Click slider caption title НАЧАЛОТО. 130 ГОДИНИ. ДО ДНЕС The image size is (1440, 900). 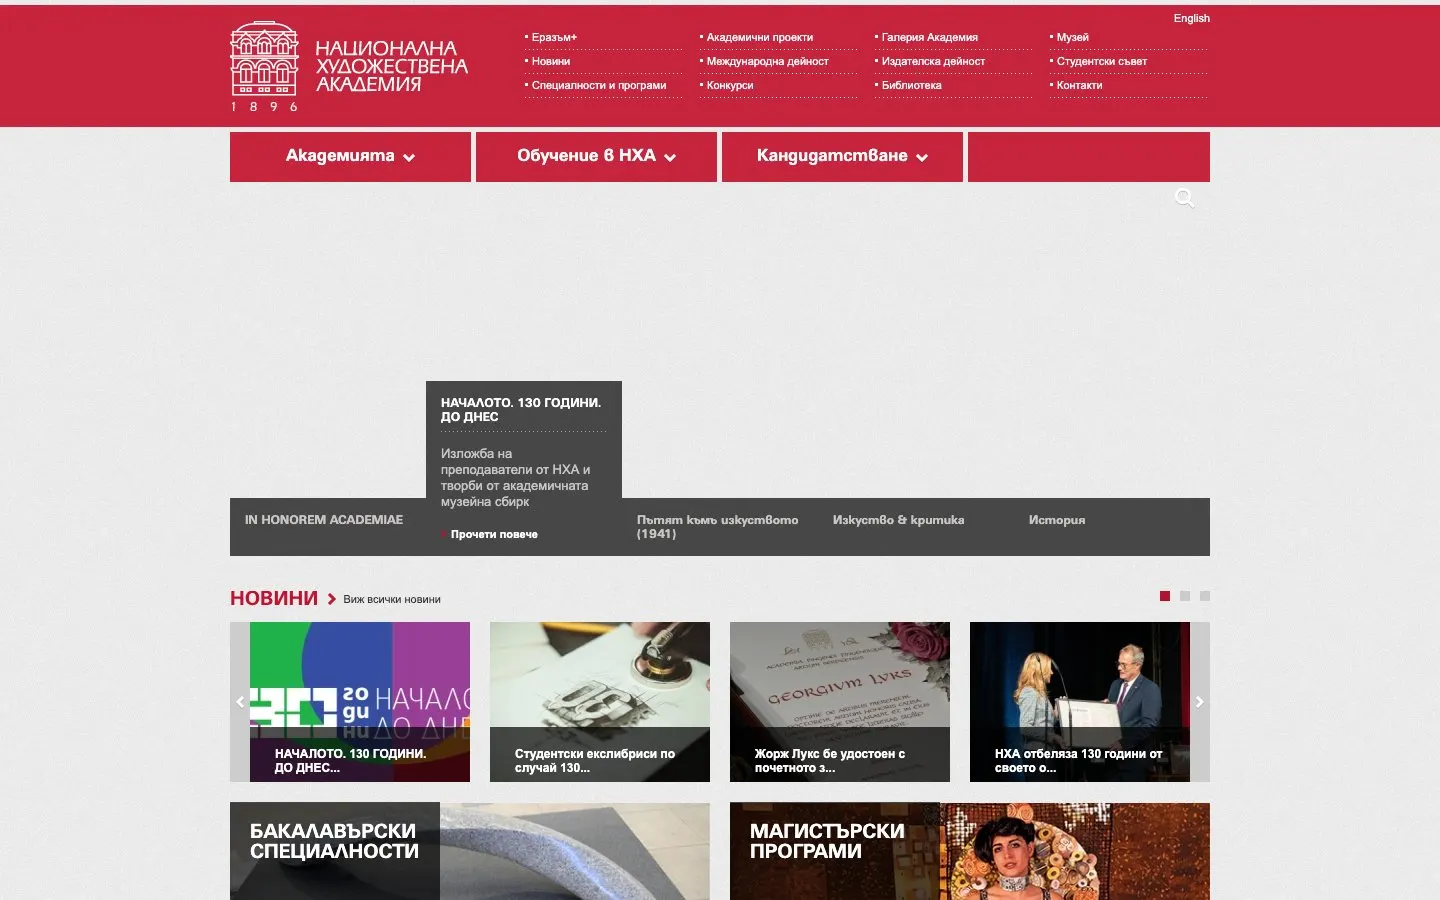521,410
